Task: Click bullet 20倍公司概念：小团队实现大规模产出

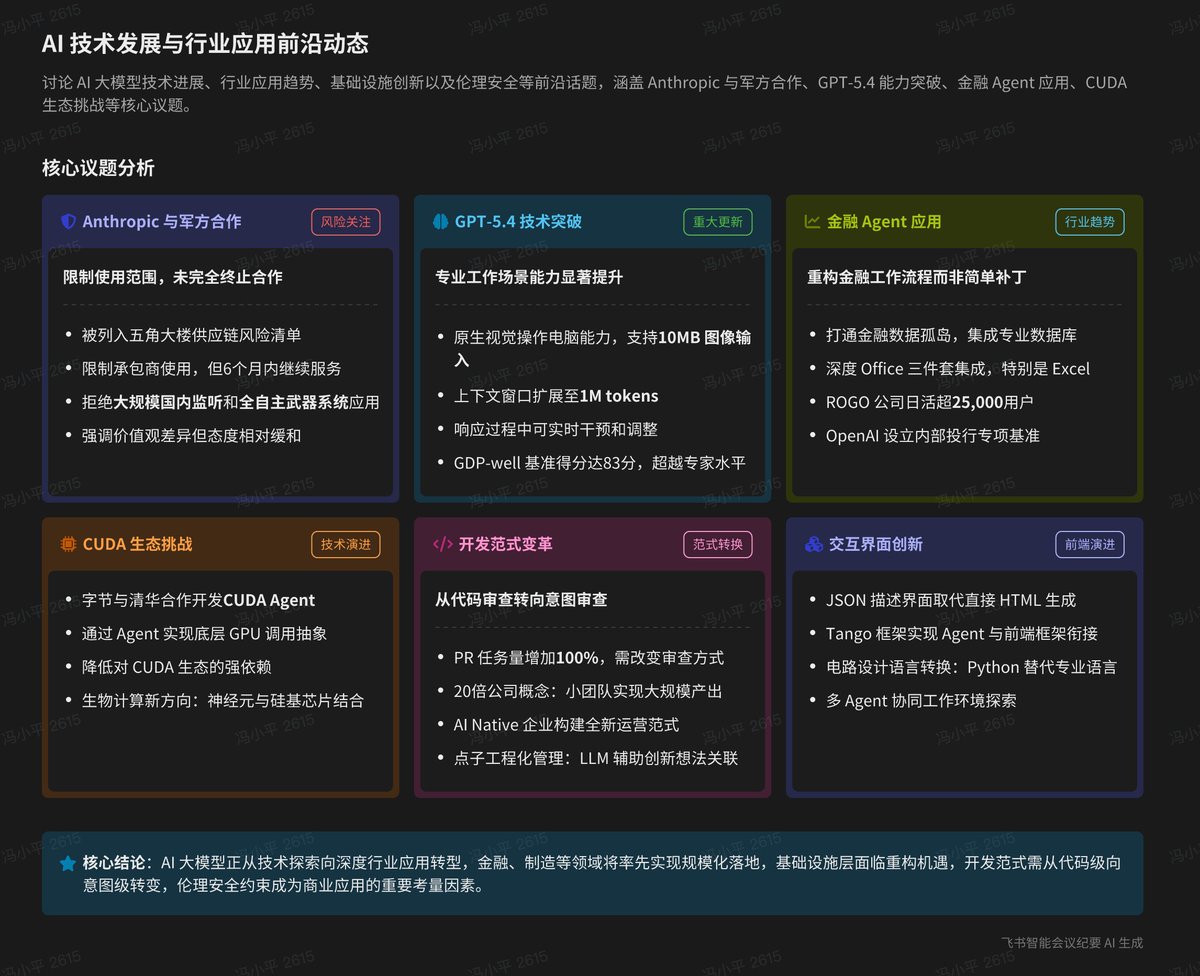Action: pyautogui.click(x=588, y=691)
